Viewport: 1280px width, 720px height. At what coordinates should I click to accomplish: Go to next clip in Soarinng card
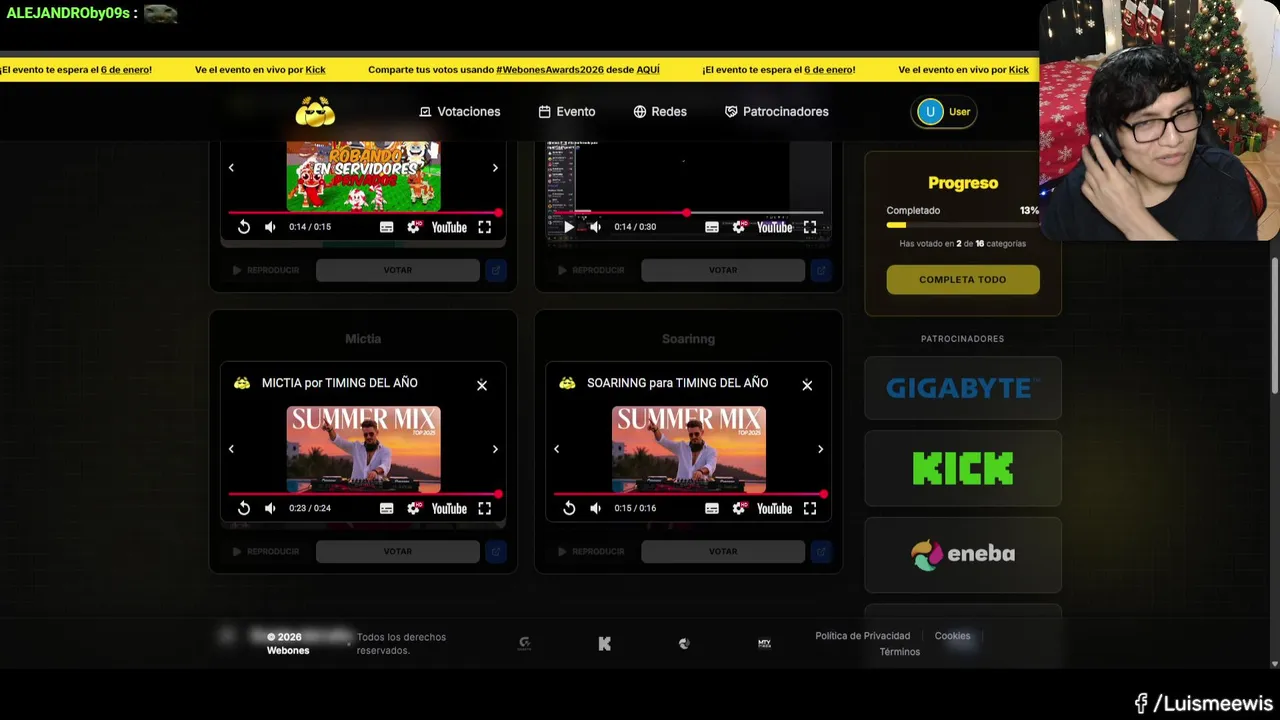pos(820,449)
